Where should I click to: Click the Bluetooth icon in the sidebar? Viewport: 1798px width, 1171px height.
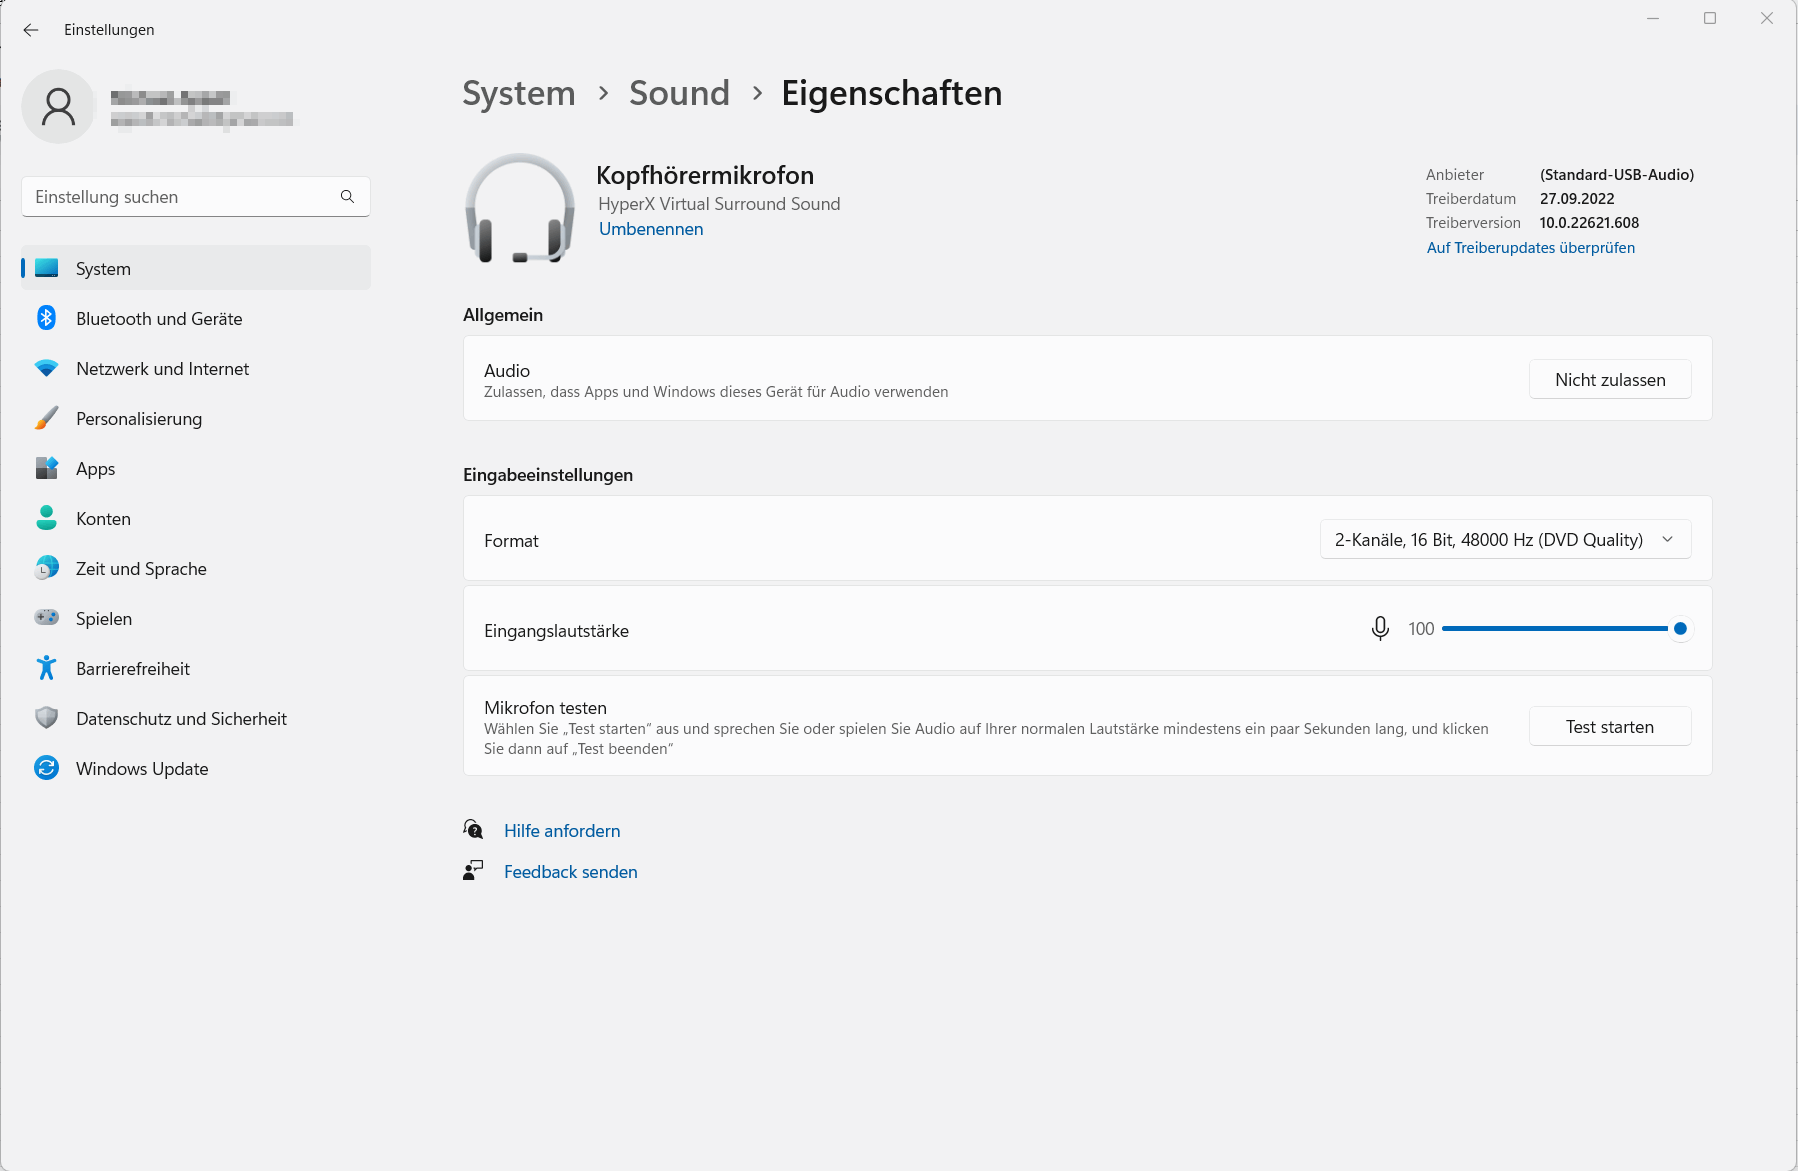46,318
